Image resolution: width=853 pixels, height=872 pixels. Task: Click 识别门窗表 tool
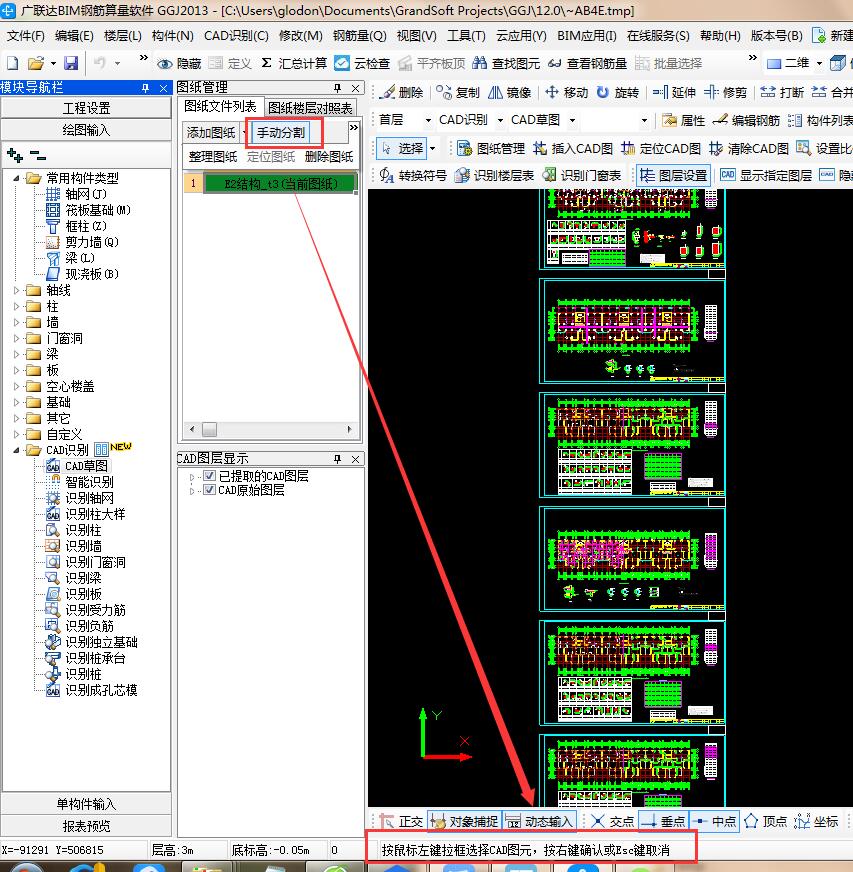[582, 175]
